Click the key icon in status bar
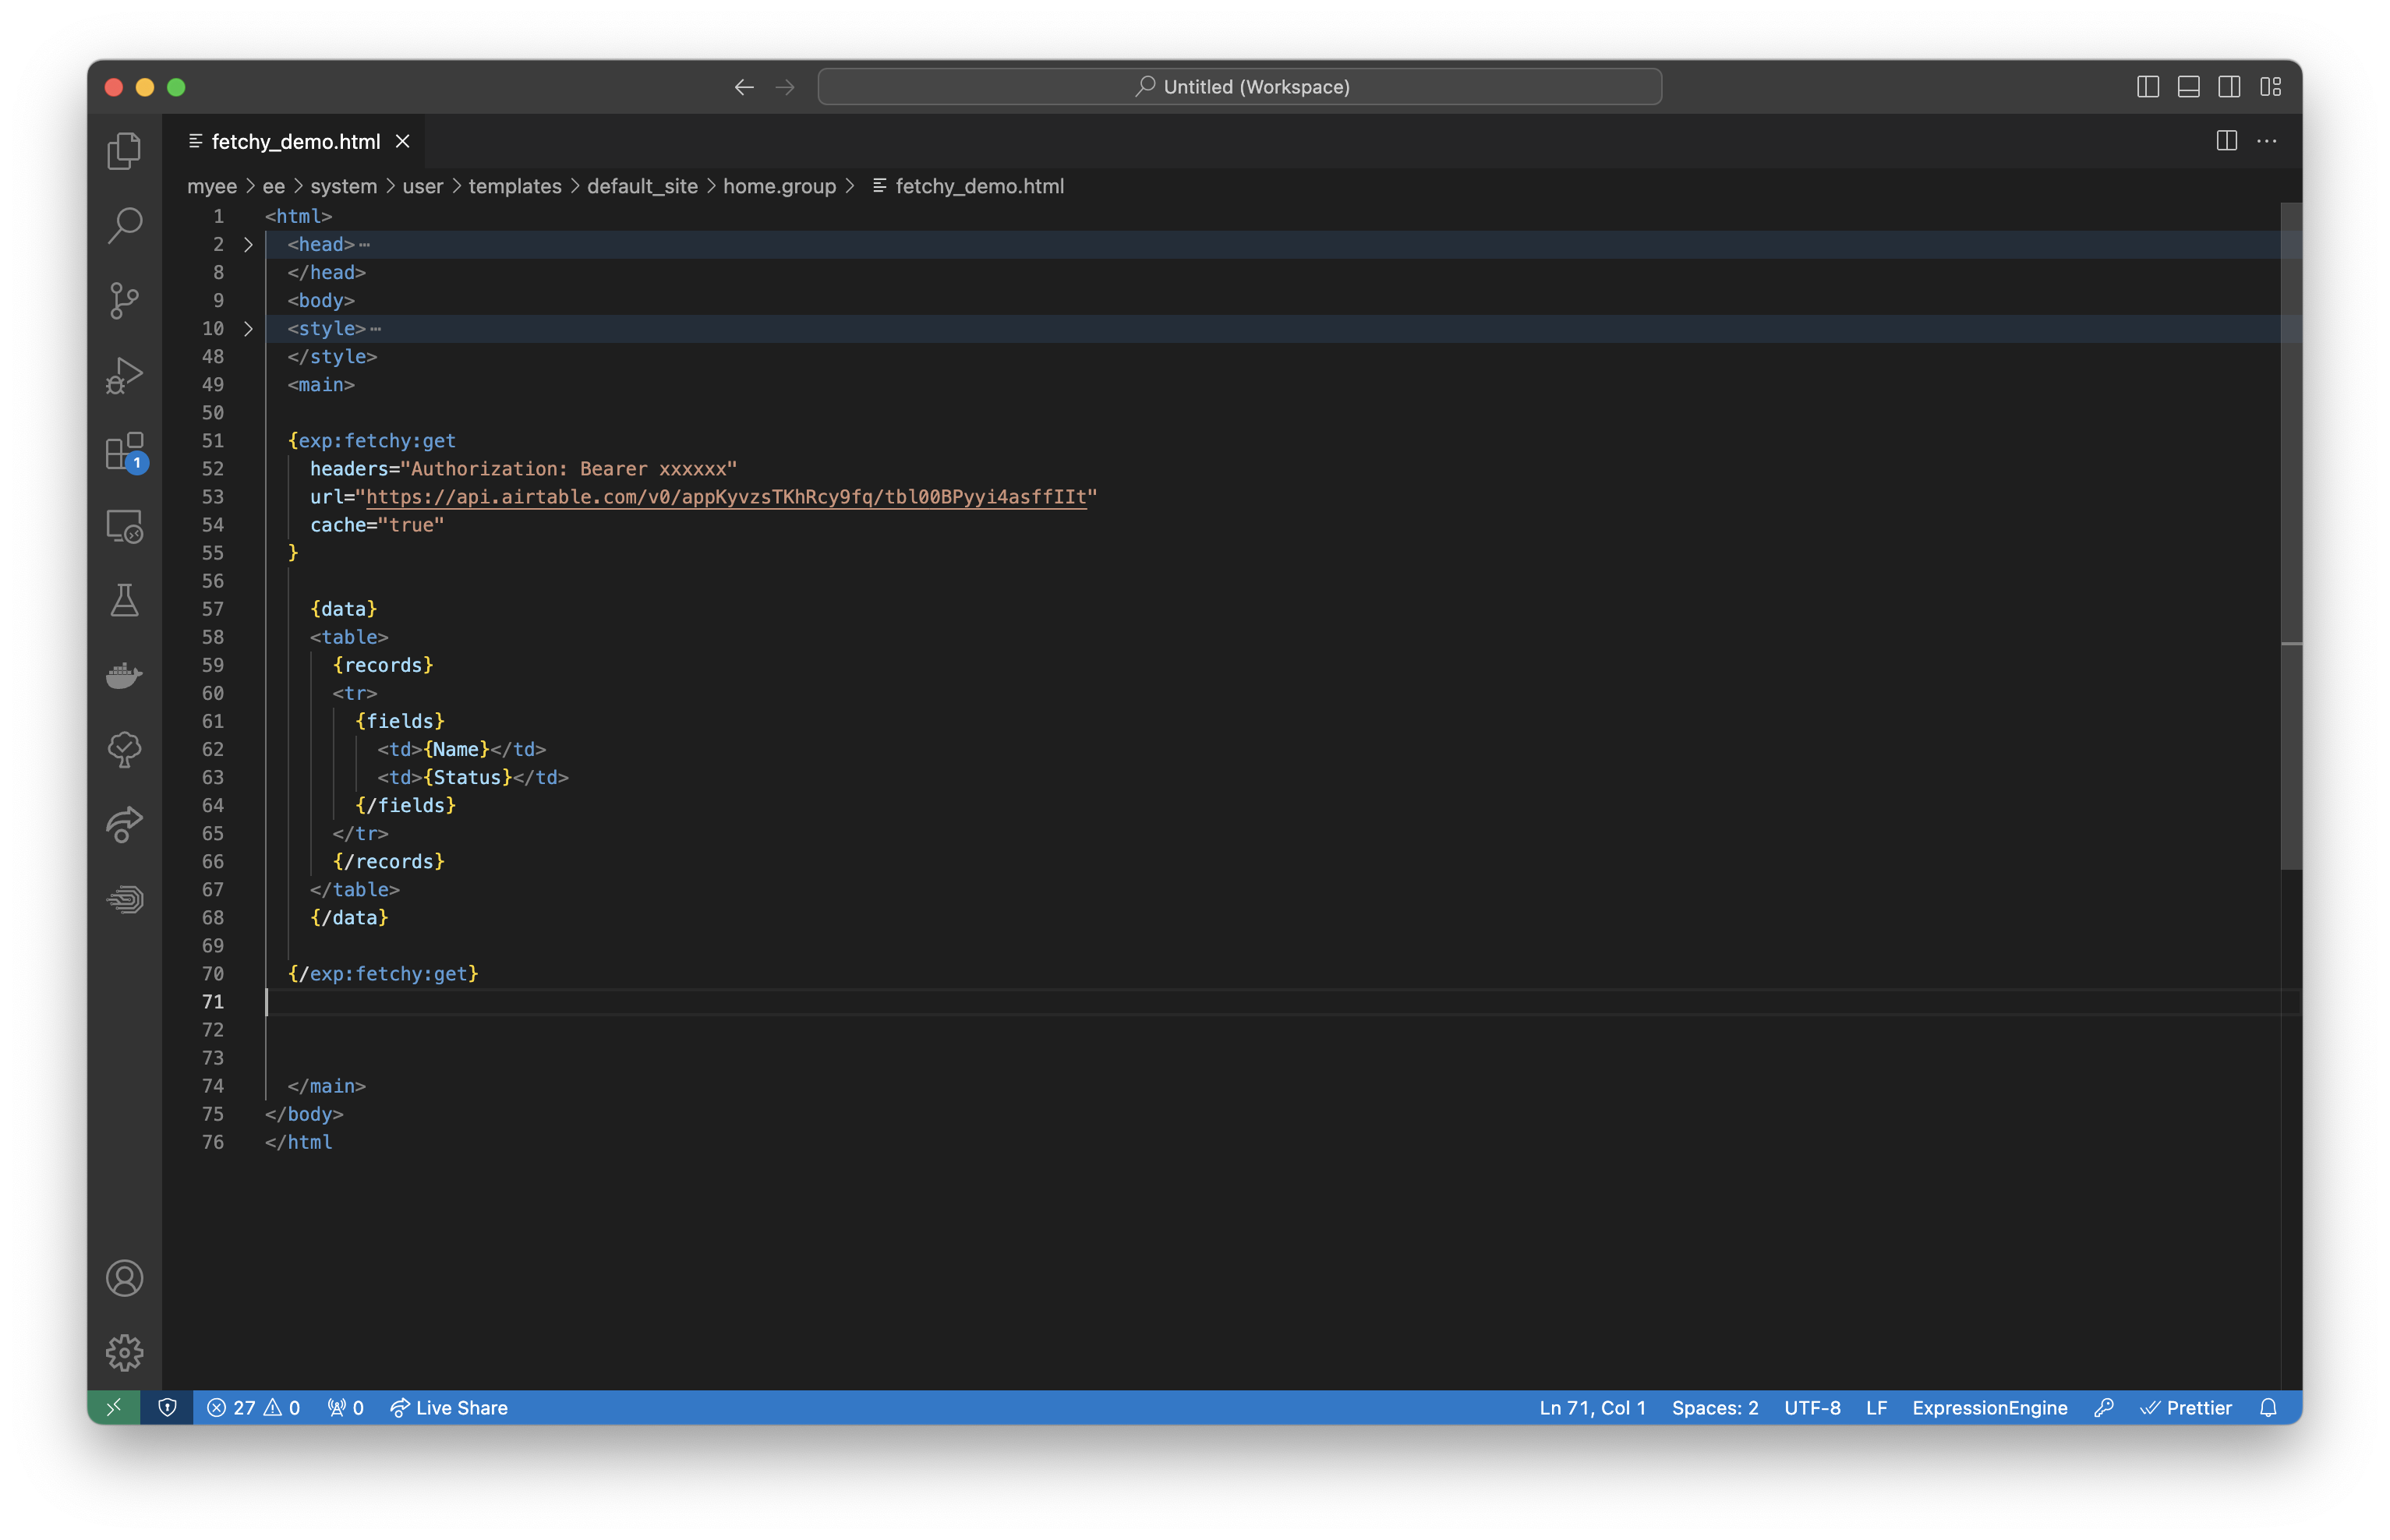The image size is (2390, 1540). point(2104,1408)
